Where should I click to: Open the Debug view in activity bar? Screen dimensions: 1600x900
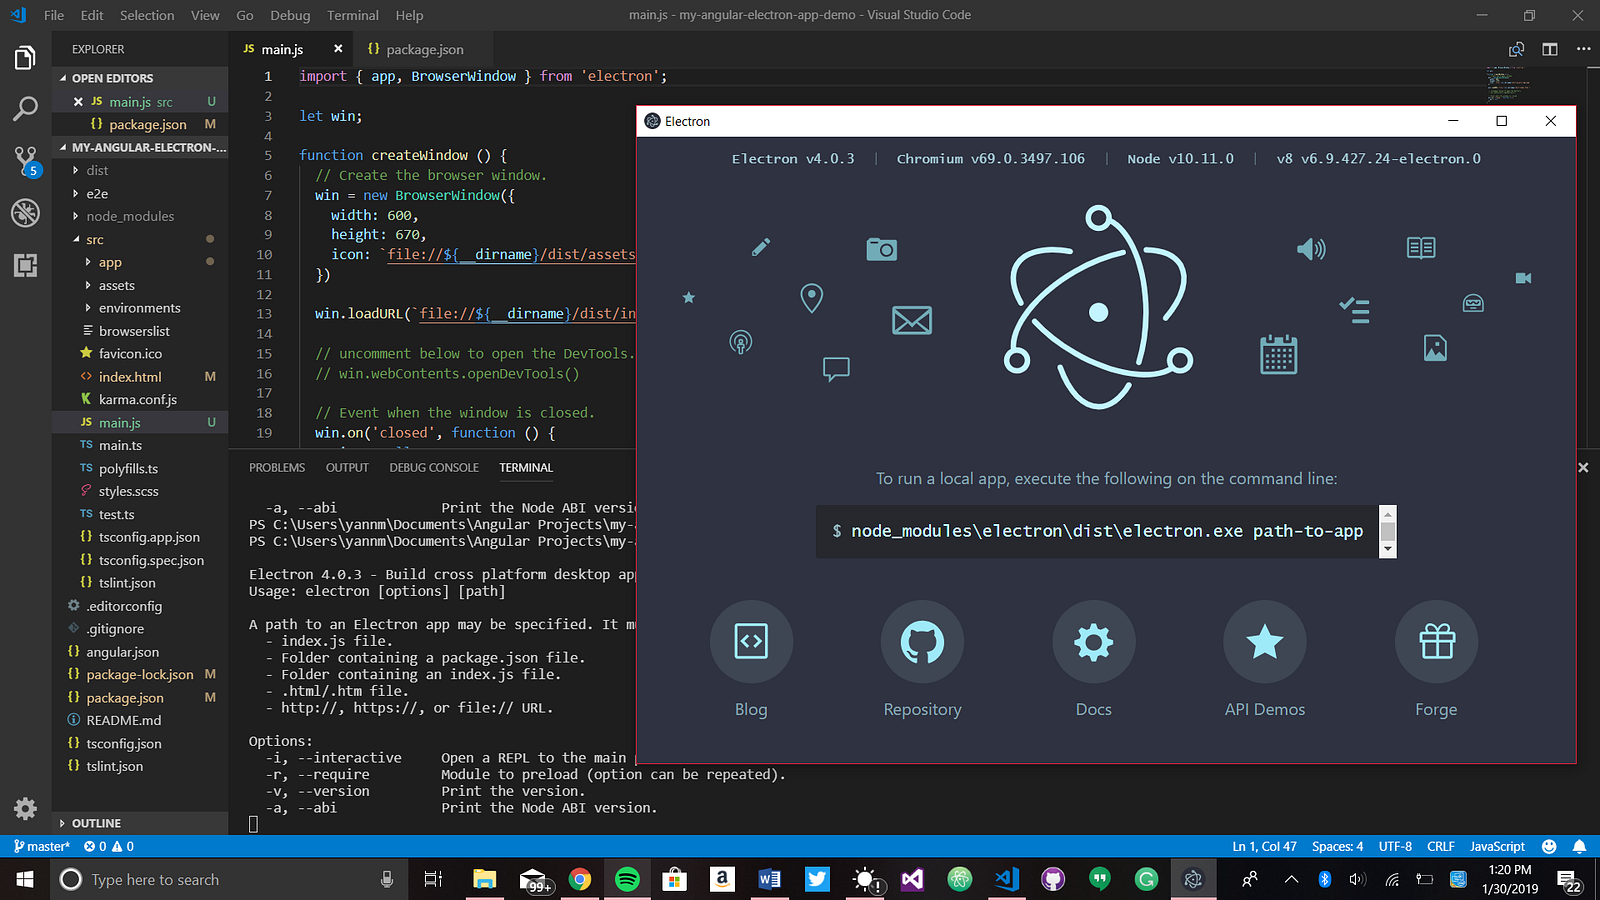click(25, 212)
